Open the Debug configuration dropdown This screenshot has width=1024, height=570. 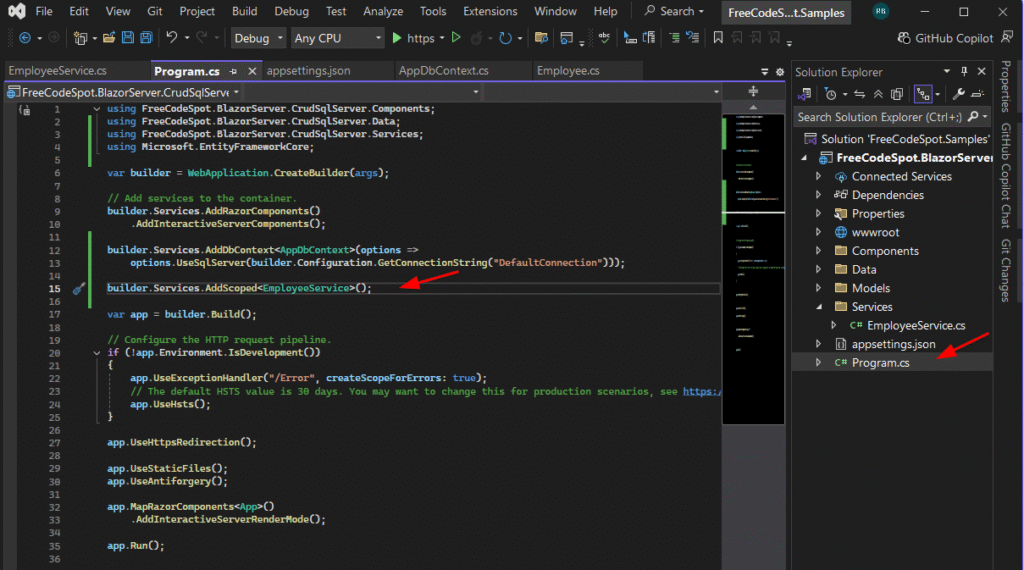258,38
